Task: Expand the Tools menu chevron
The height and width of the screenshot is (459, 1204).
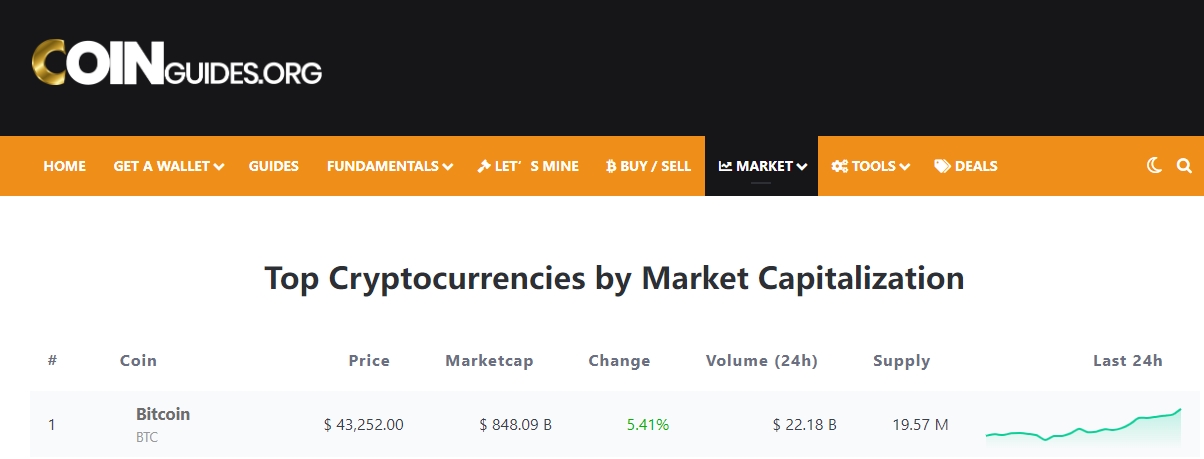Action: click(x=904, y=167)
